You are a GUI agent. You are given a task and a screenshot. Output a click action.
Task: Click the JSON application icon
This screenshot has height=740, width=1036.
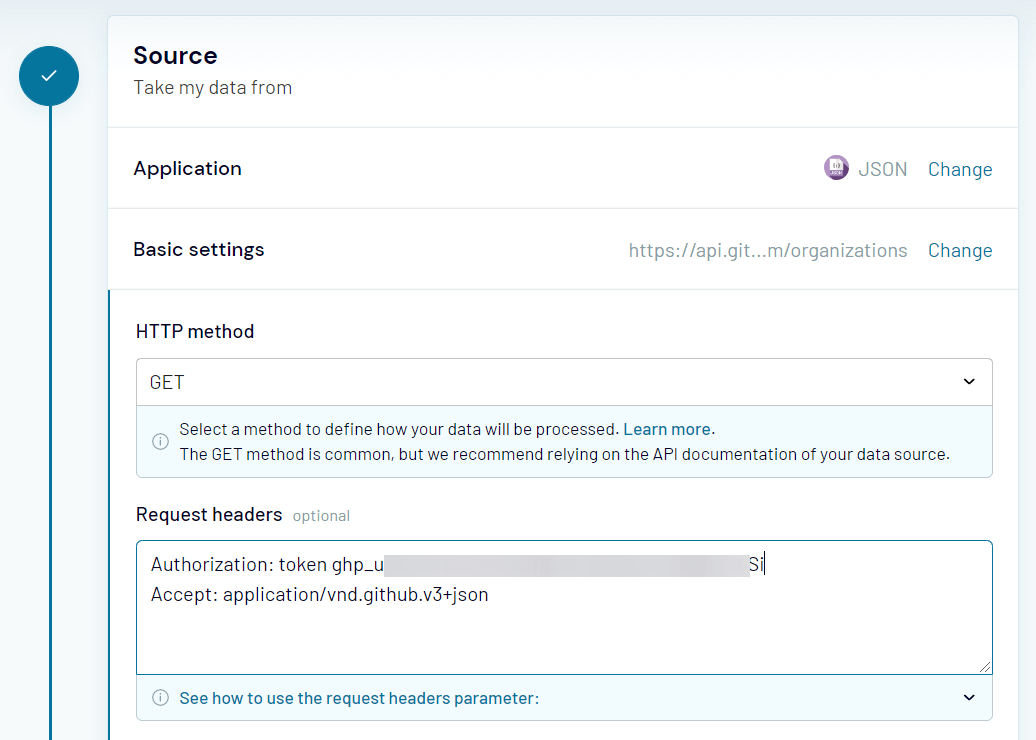(835, 168)
